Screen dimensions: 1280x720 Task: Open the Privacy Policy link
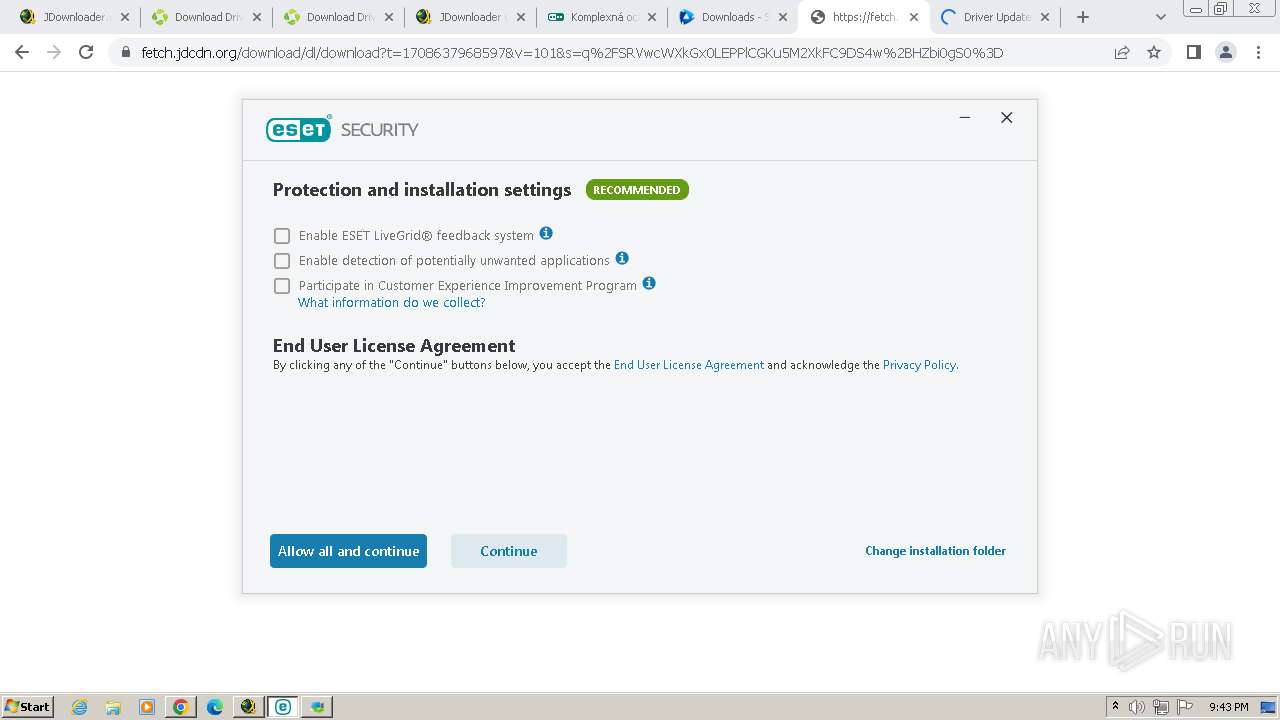point(919,365)
